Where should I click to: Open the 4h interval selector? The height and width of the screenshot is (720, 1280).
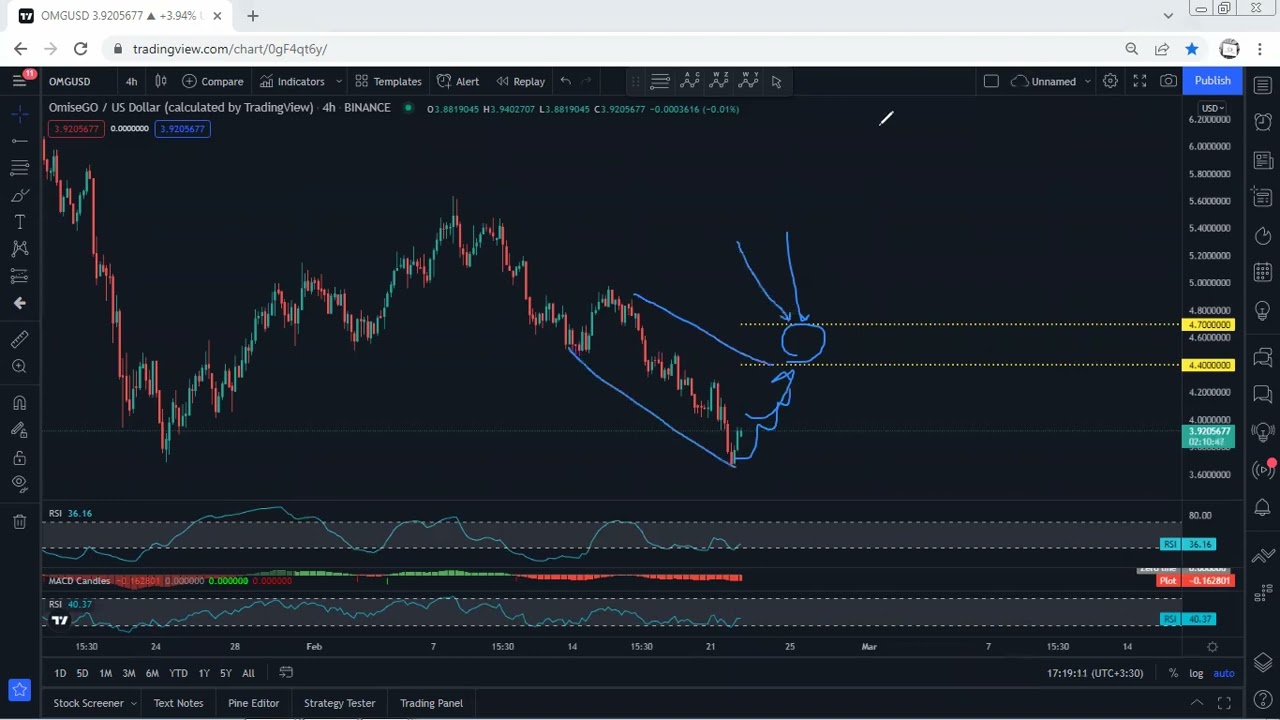(x=131, y=81)
